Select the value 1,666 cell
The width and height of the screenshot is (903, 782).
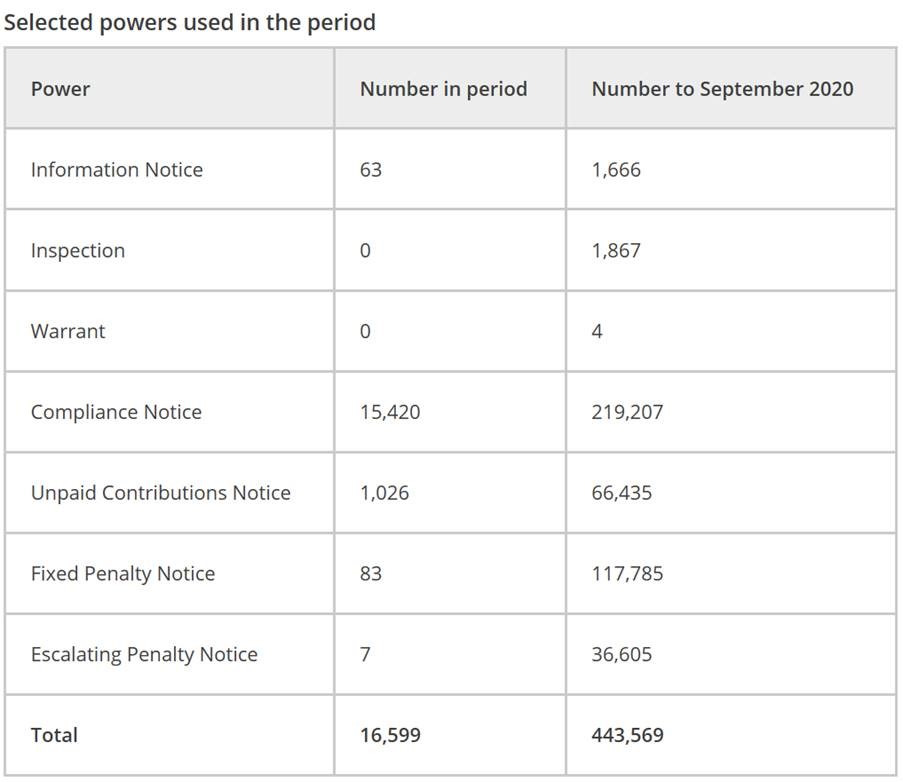616,170
